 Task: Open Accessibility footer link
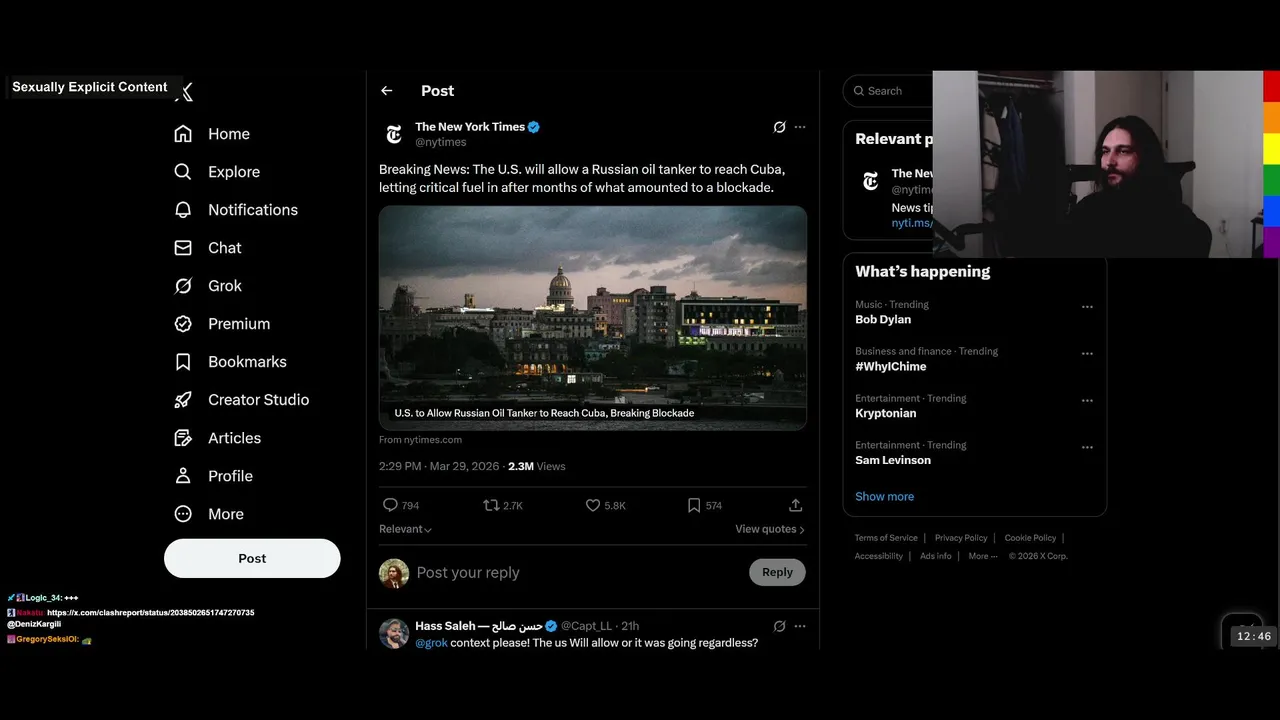879,556
